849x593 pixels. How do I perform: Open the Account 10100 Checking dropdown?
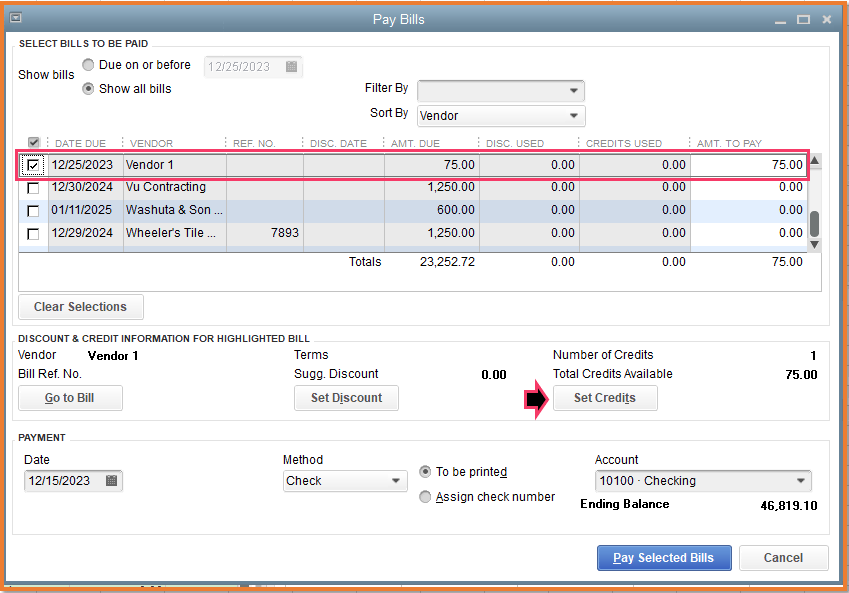coord(703,481)
